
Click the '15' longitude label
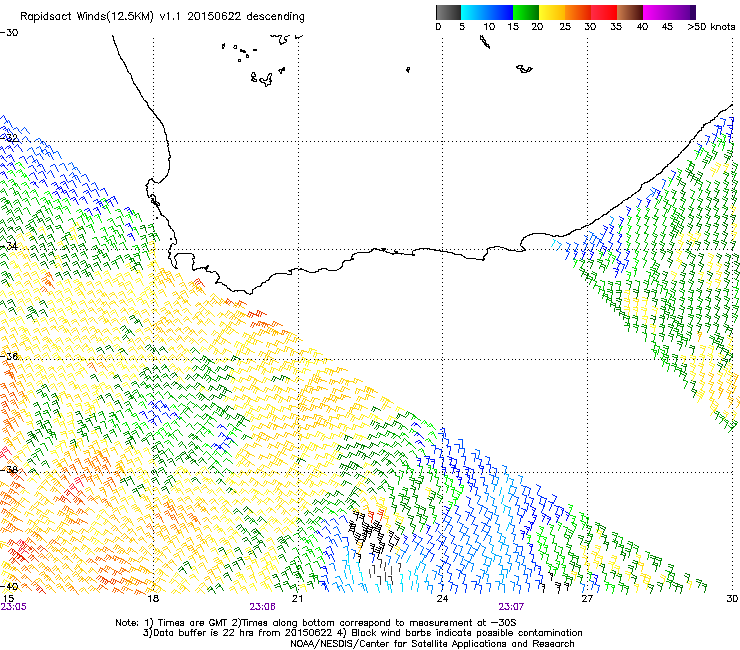[x=8, y=599]
